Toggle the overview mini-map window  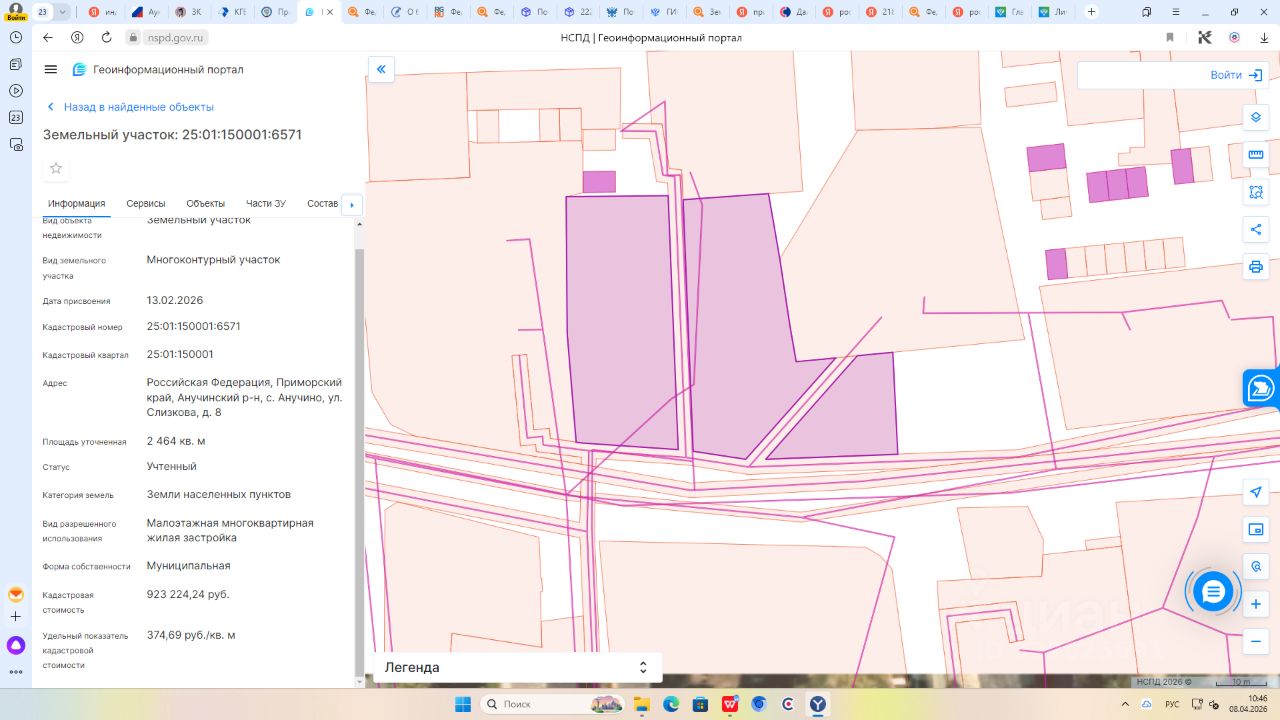click(1256, 529)
